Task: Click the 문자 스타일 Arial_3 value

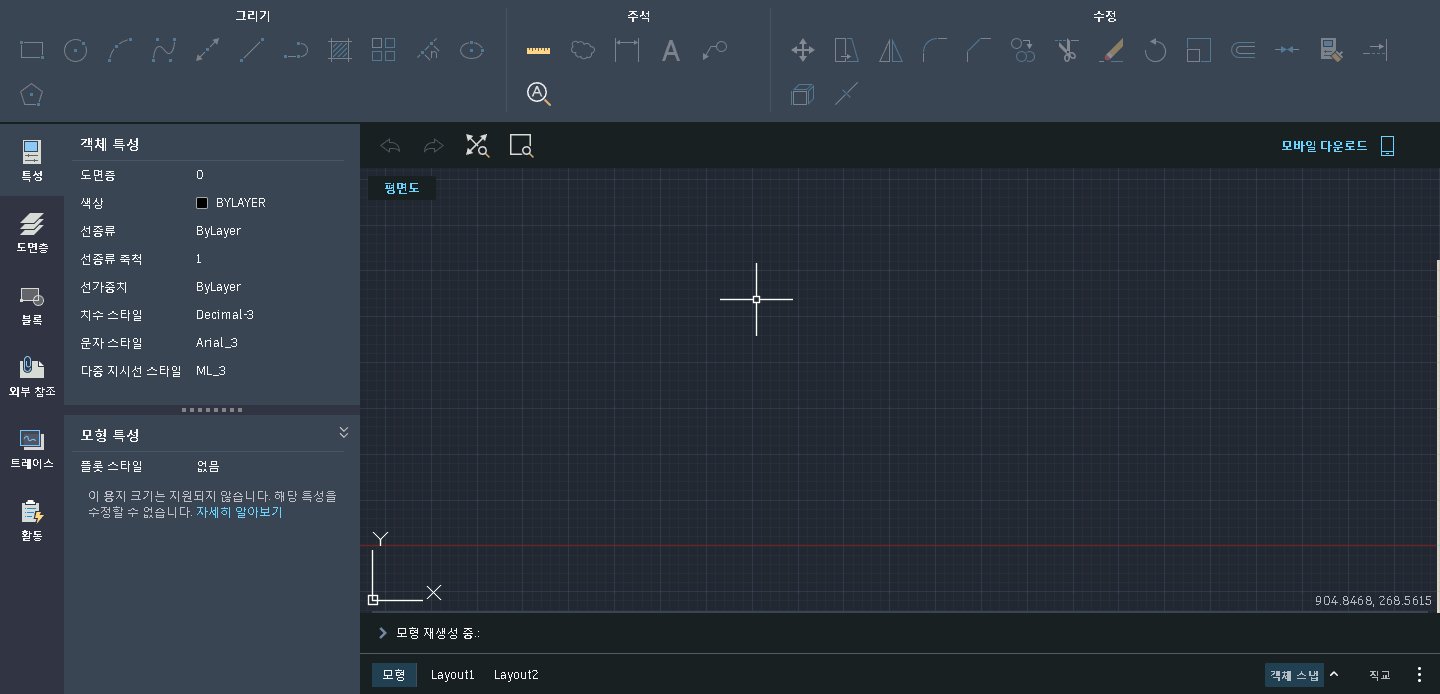Action: (x=218, y=343)
